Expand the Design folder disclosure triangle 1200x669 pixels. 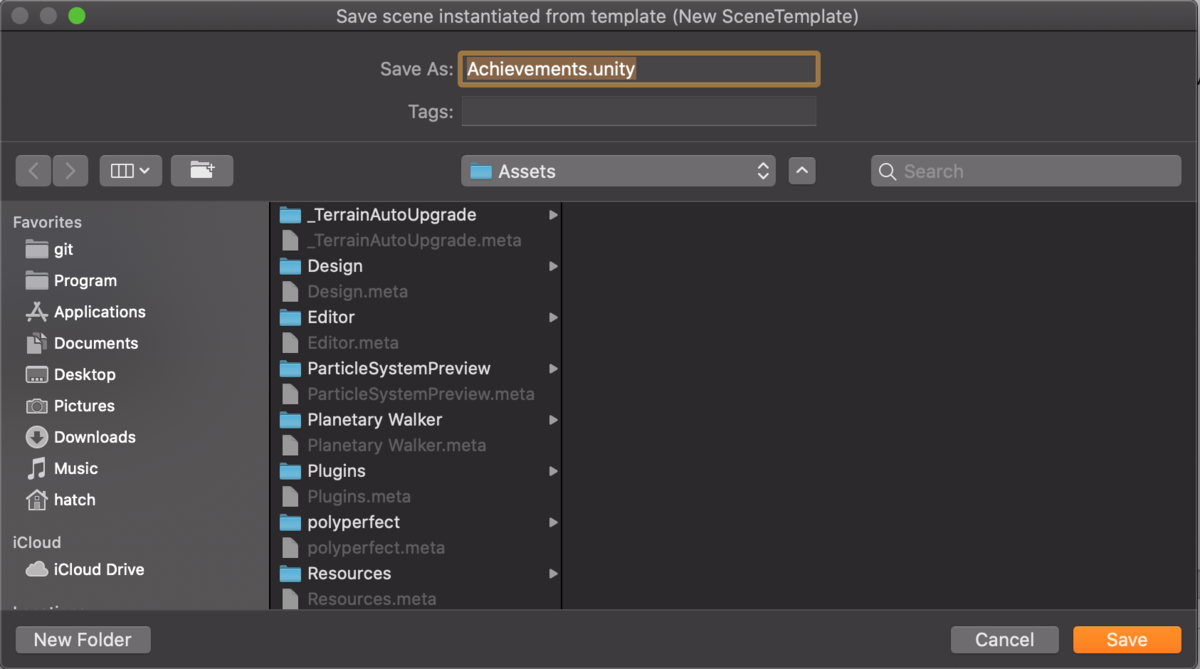click(553, 266)
